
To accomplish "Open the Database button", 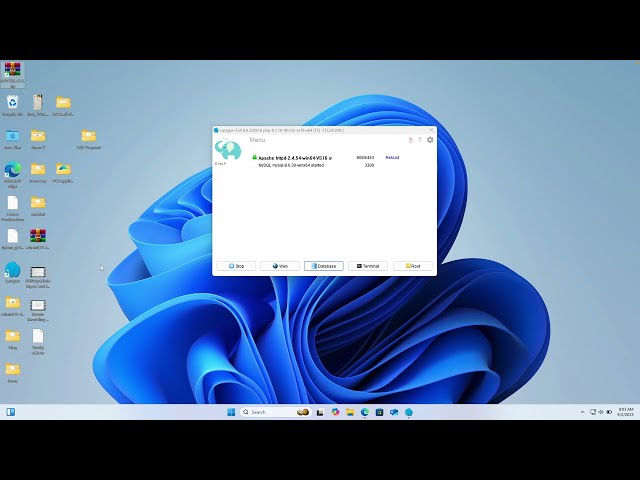I will click(x=324, y=266).
